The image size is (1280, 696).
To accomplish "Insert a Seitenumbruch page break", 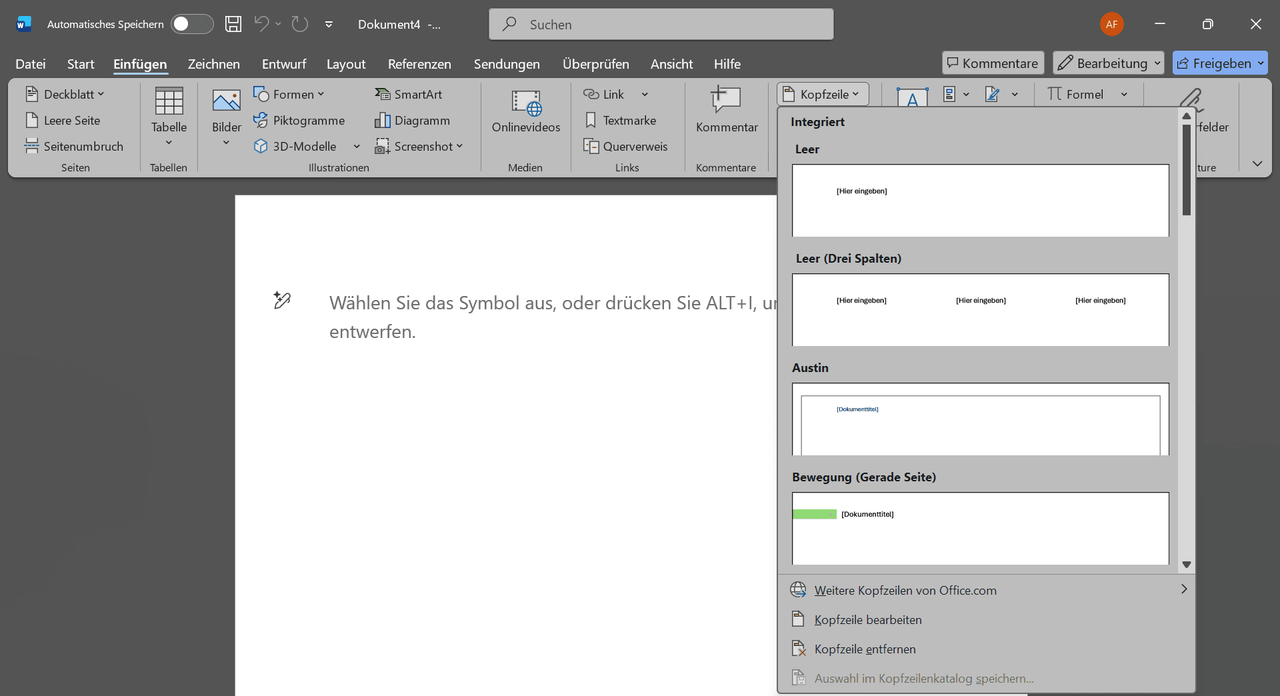I will coord(75,146).
